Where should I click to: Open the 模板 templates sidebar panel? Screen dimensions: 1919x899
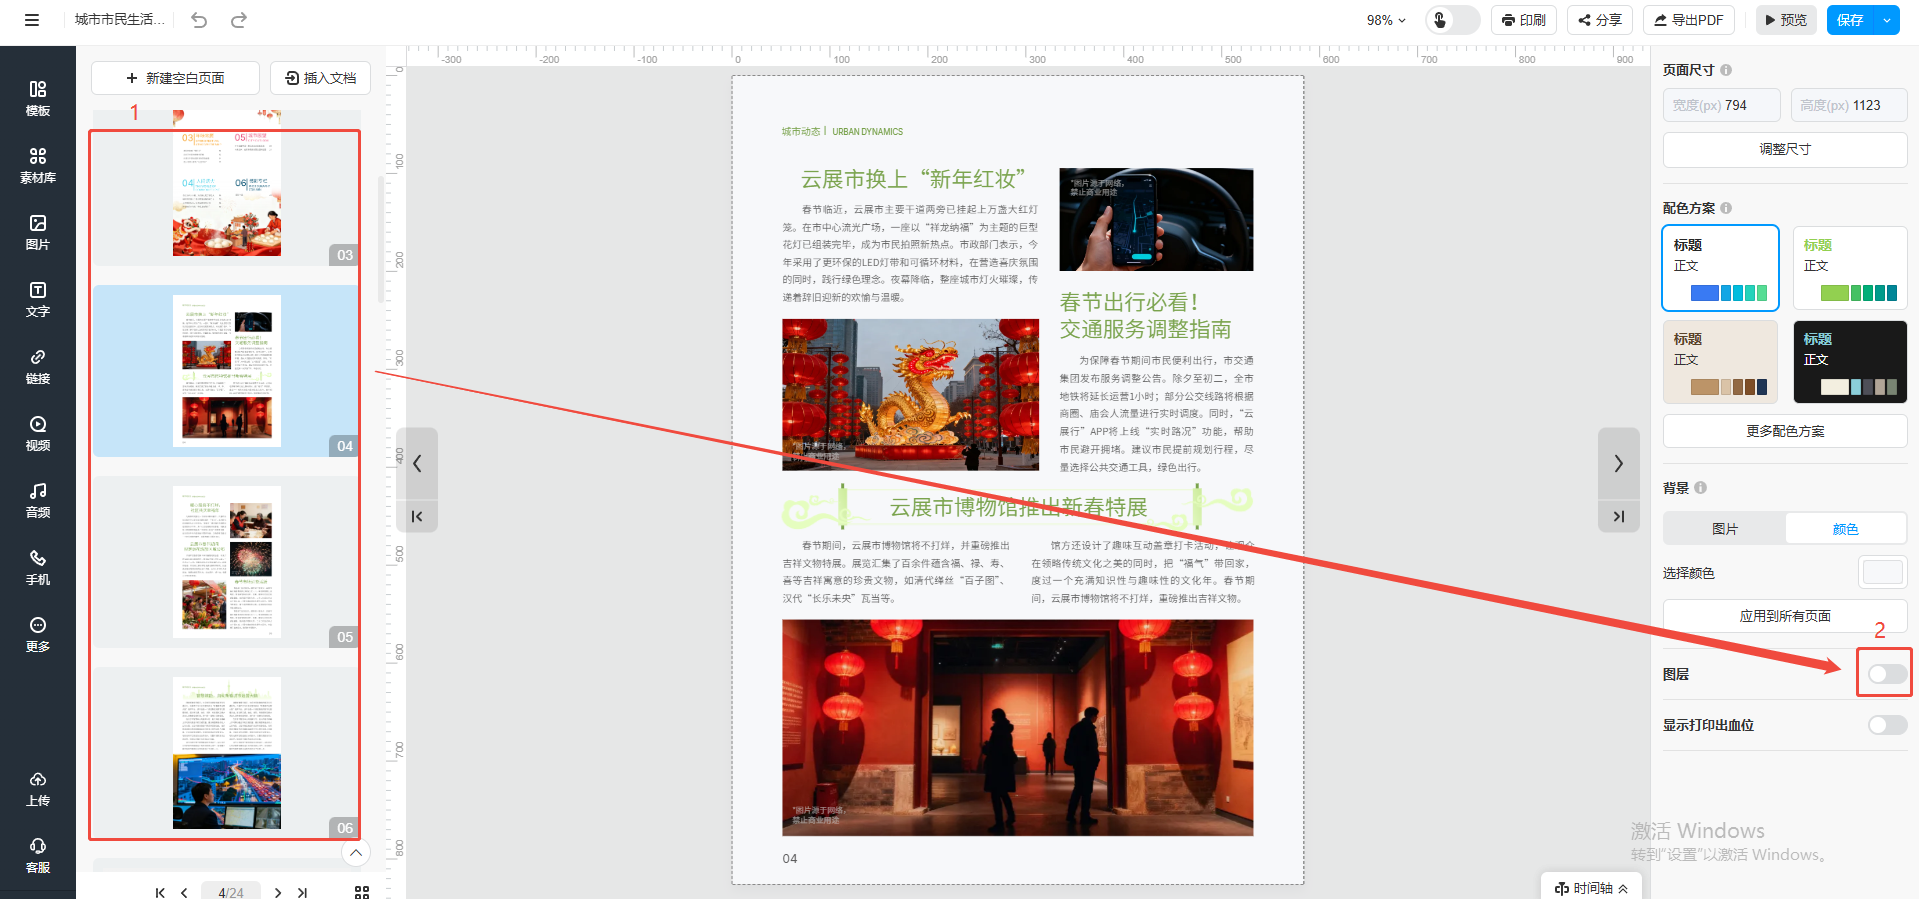[37, 98]
